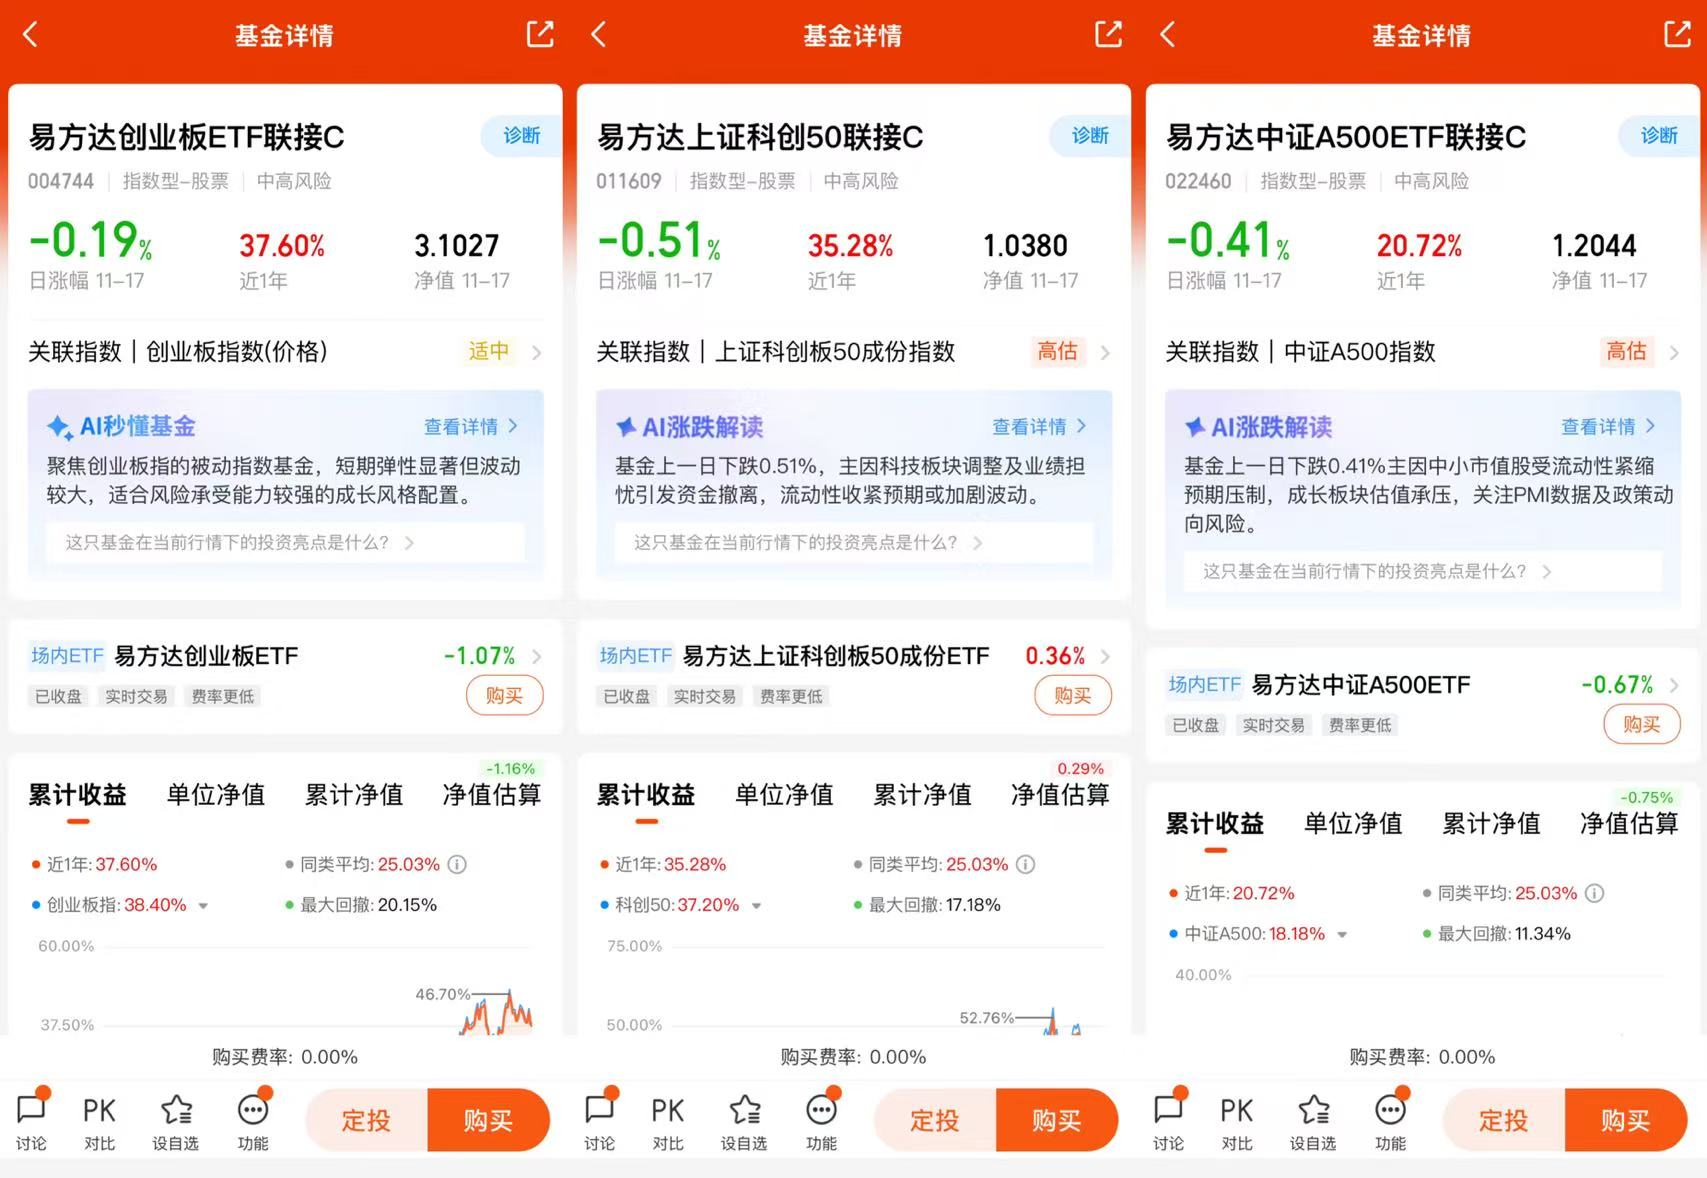The image size is (1707, 1178).
Task: Click info icon beside 同类平均 in 创业板 fund
Action: coord(457,864)
